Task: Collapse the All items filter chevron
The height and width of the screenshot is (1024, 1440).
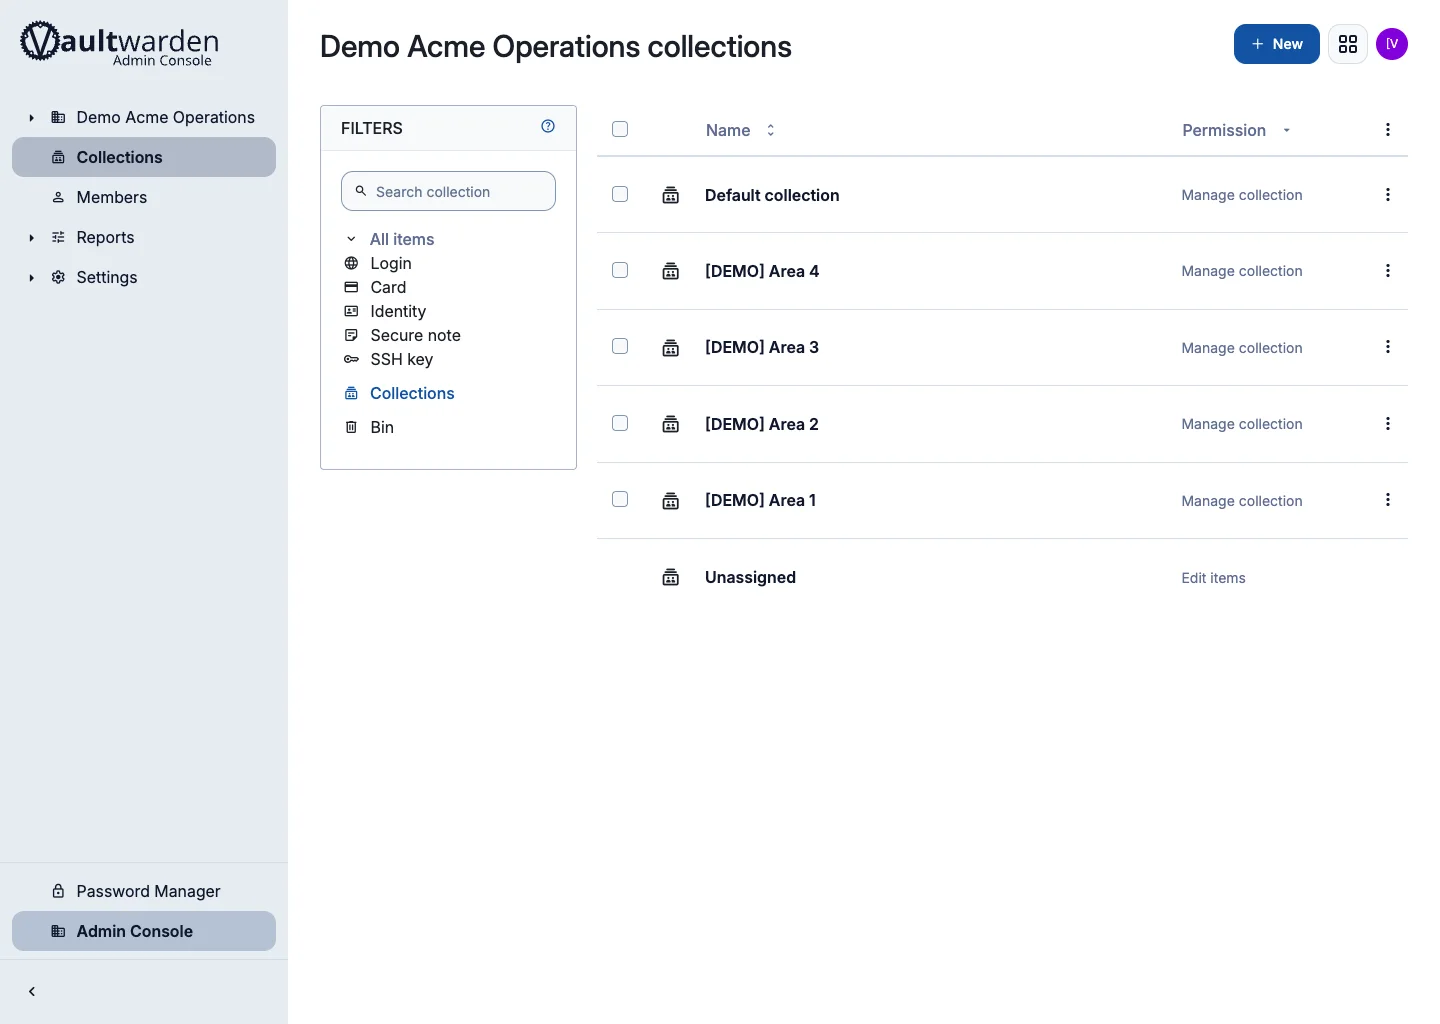Action: pos(351,239)
